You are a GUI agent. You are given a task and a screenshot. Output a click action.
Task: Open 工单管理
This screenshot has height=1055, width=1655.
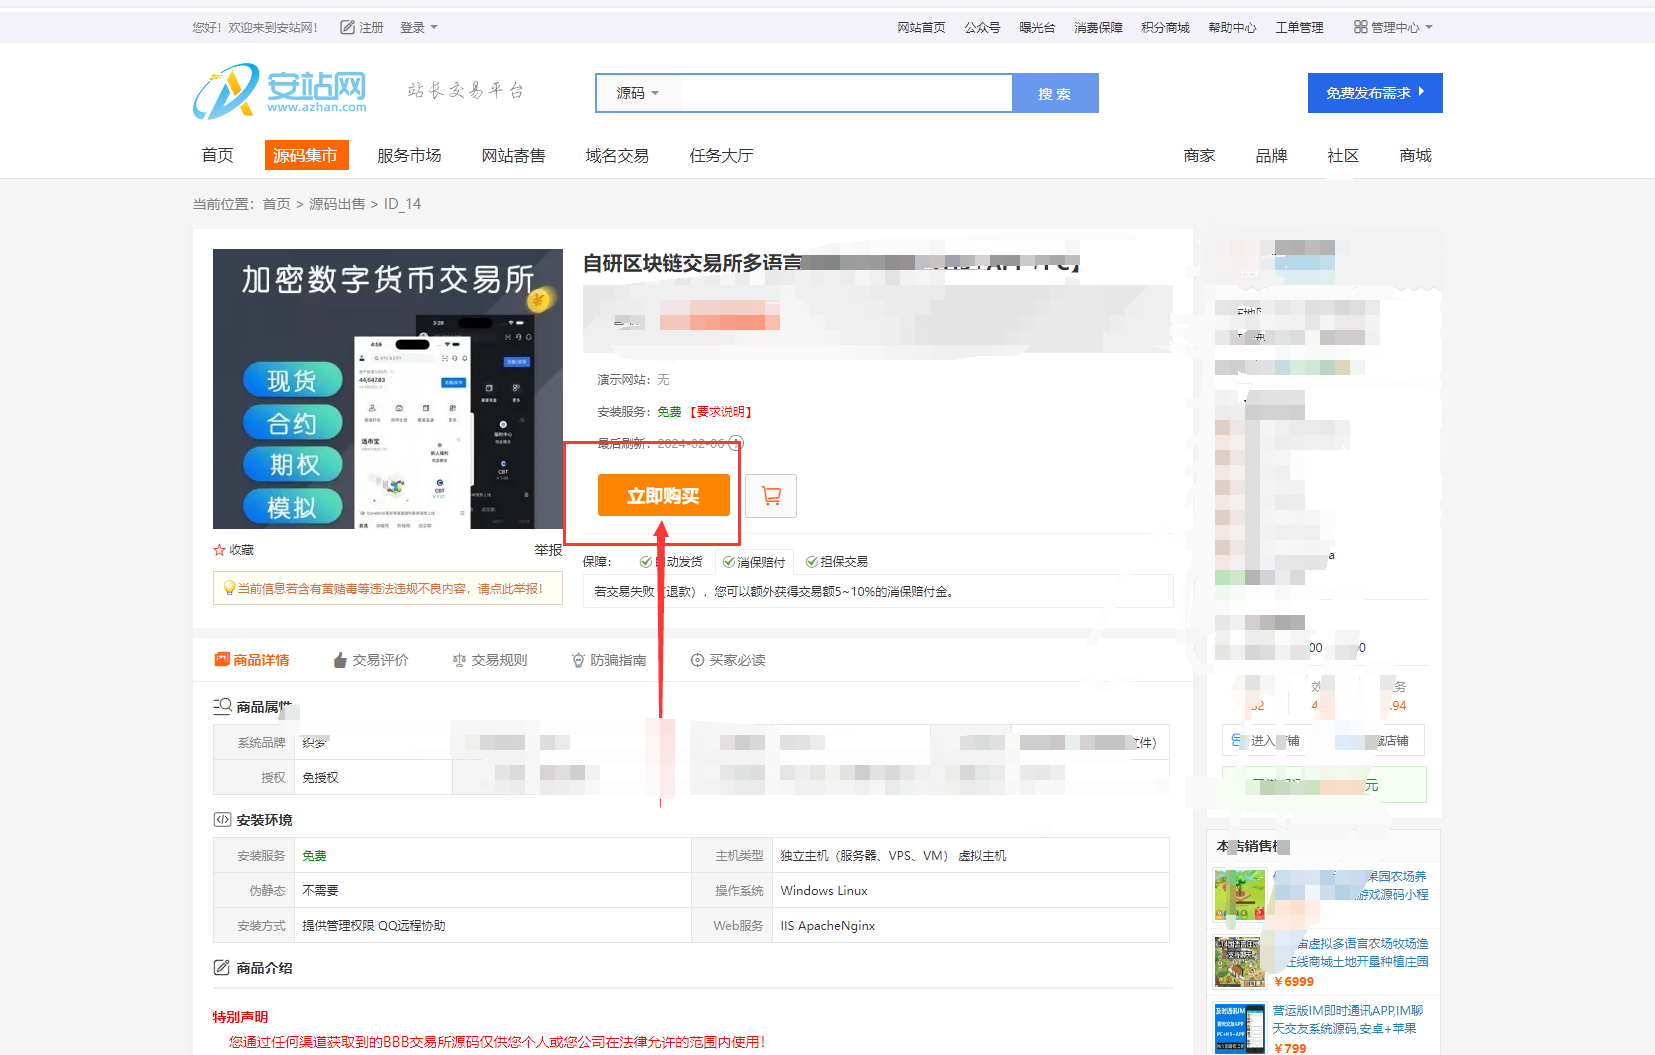tap(1299, 27)
